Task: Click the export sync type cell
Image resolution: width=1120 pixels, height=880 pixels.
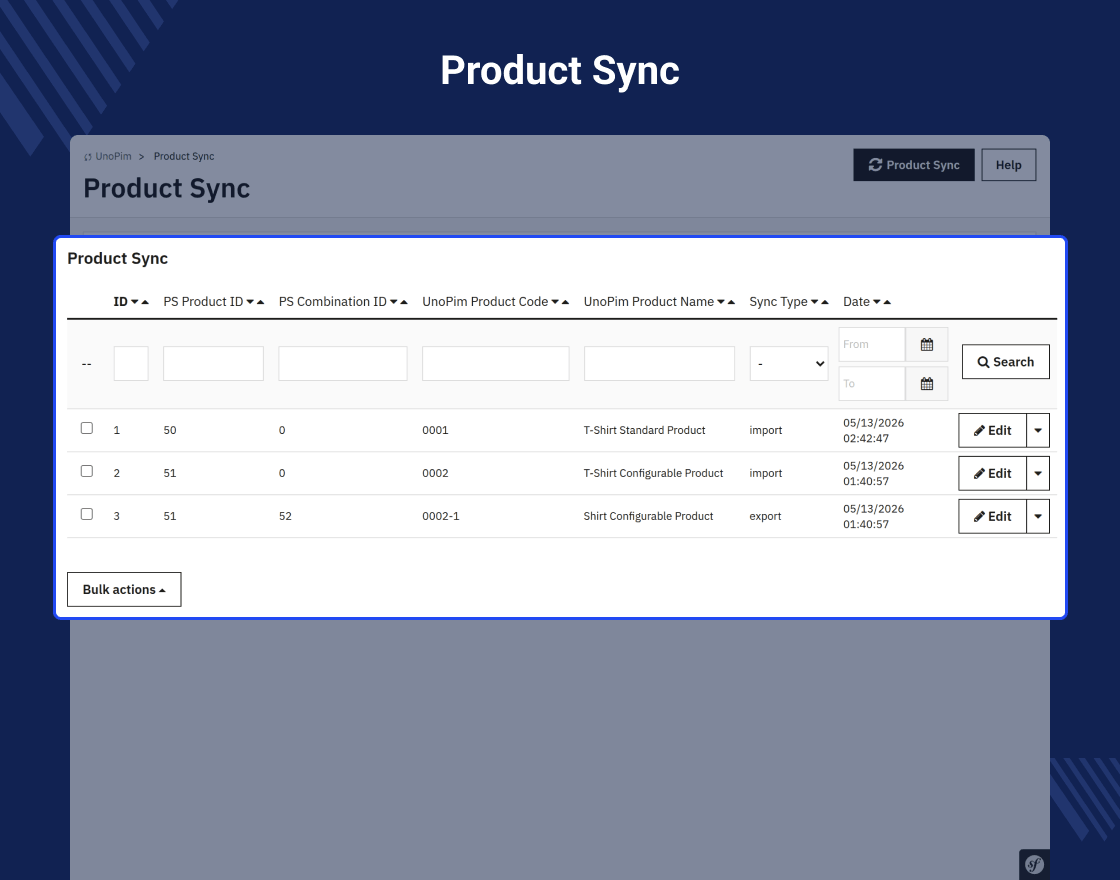Action: click(x=765, y=516)
